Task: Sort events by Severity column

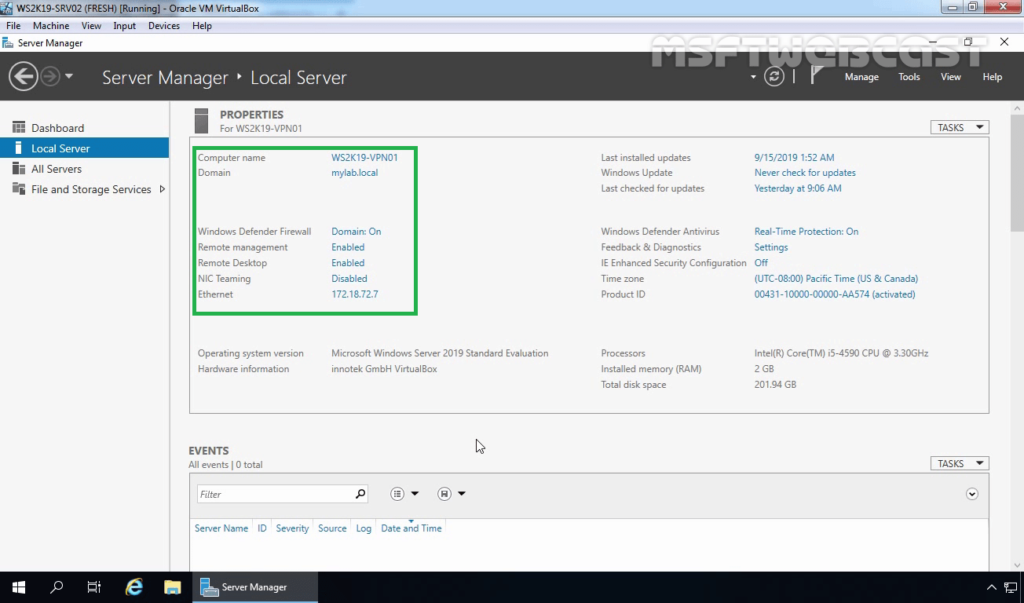Action: click(x=292, y=528)
